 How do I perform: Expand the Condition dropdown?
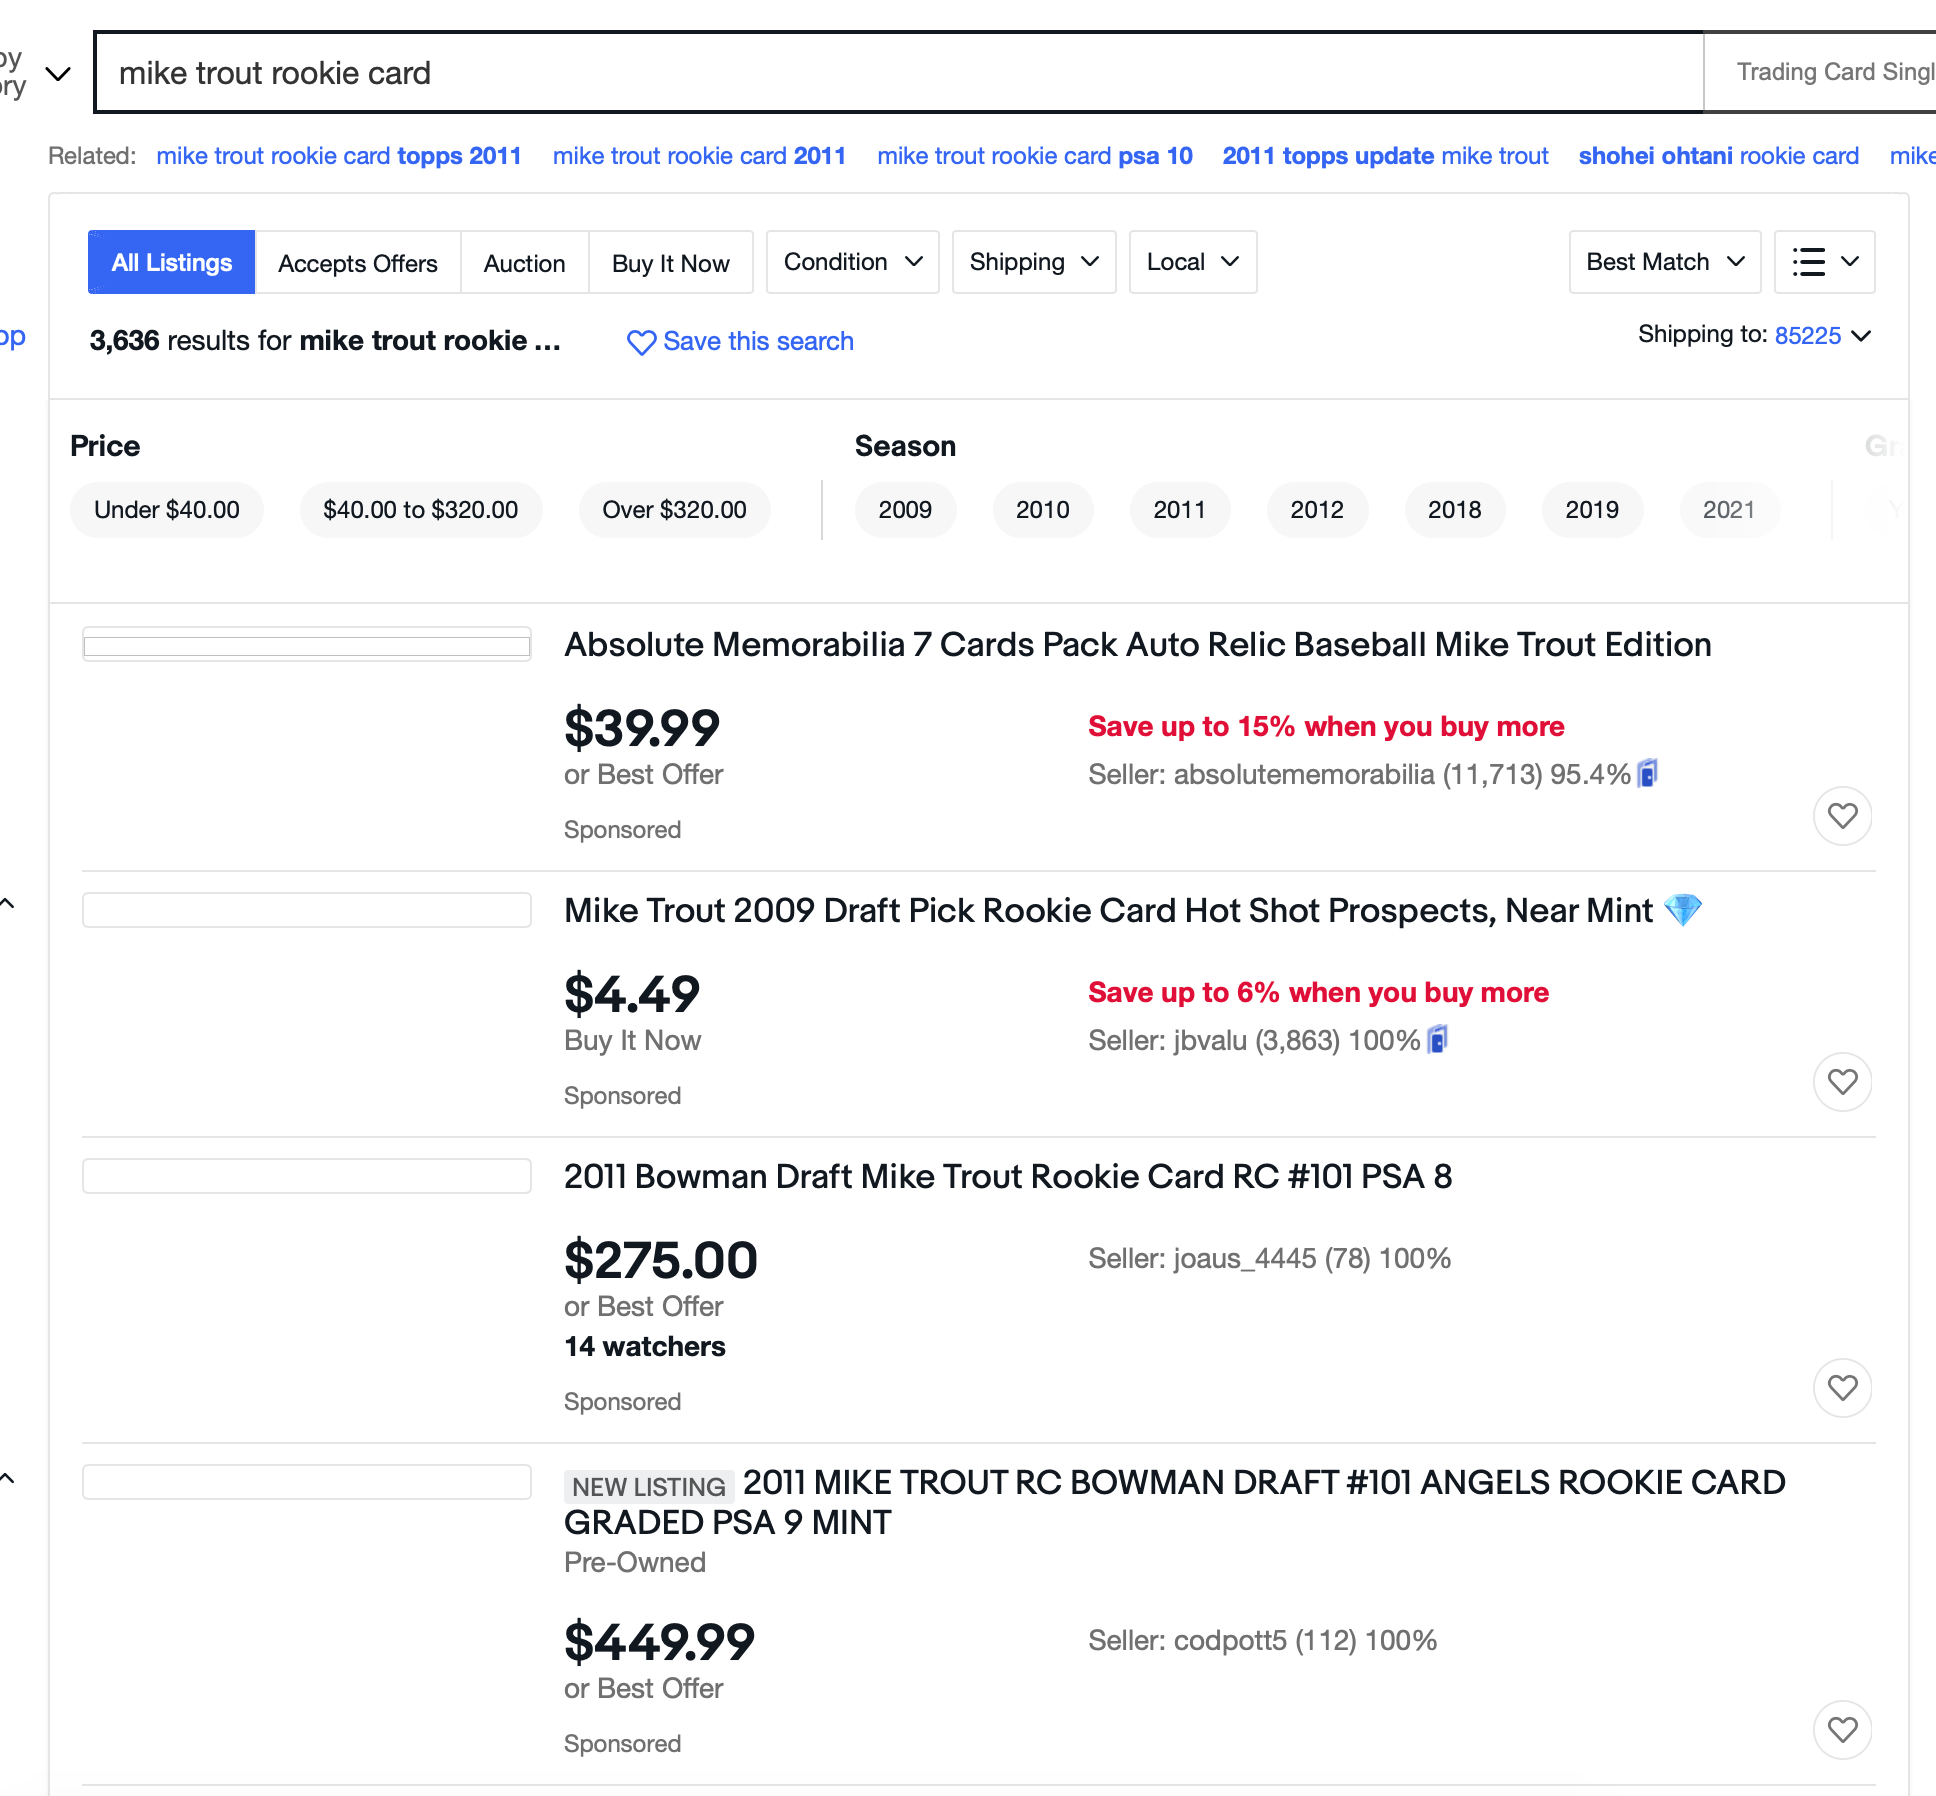[x=852, y=262]
